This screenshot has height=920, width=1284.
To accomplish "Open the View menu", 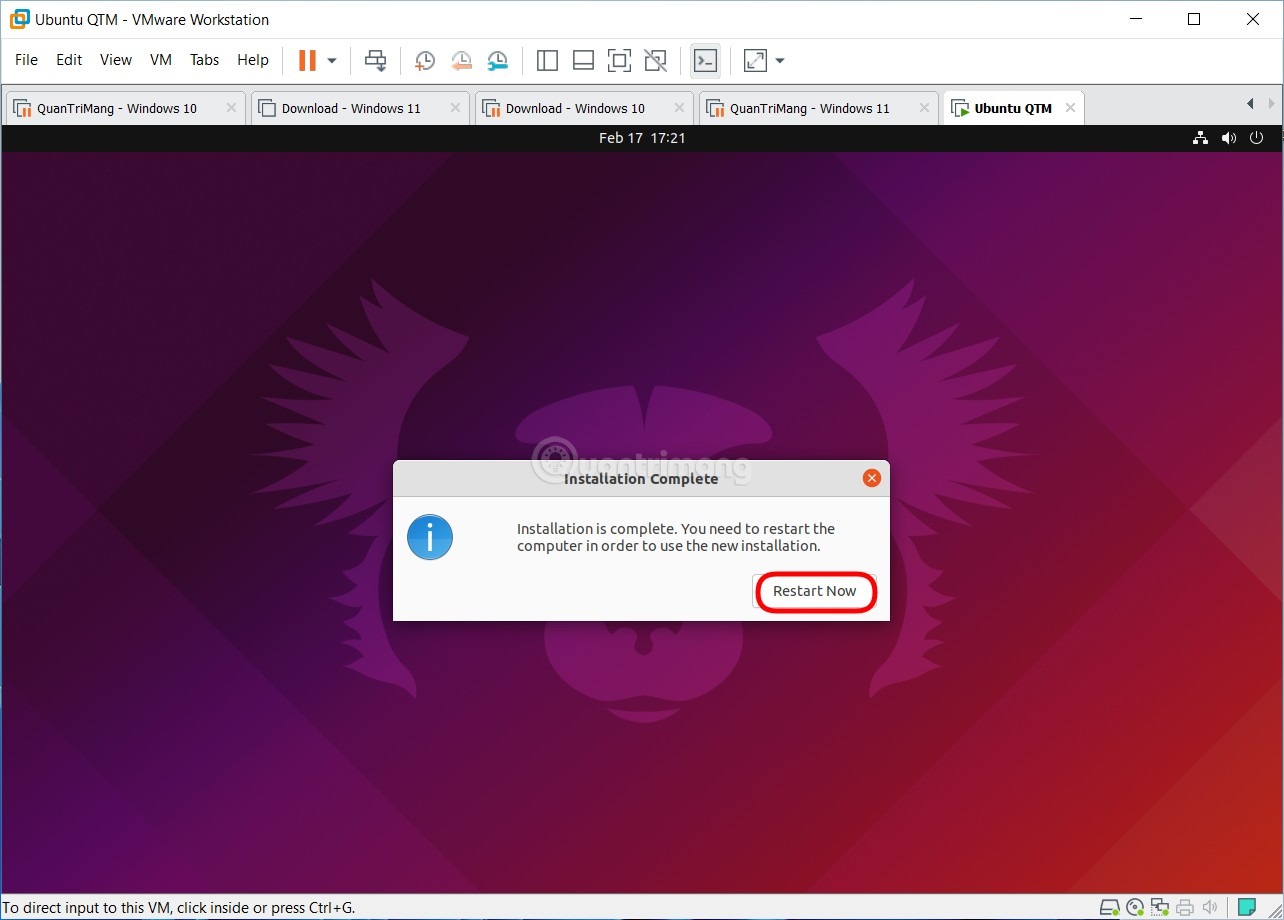I will pos(116,60).
